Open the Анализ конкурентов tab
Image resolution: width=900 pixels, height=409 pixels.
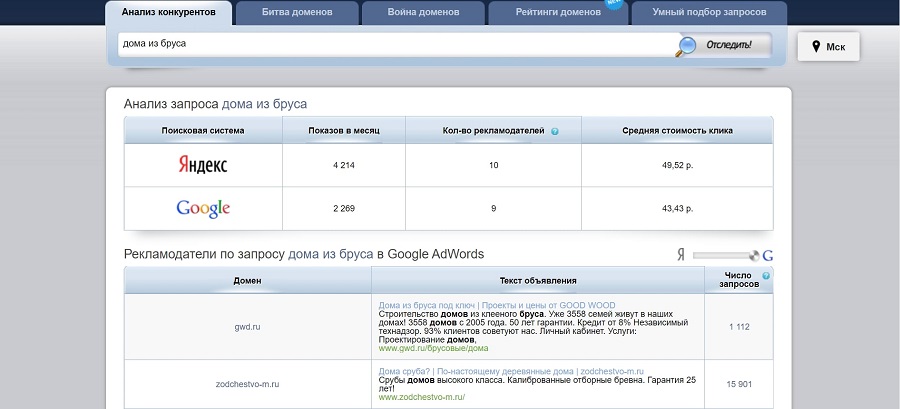tap(169, 12)
